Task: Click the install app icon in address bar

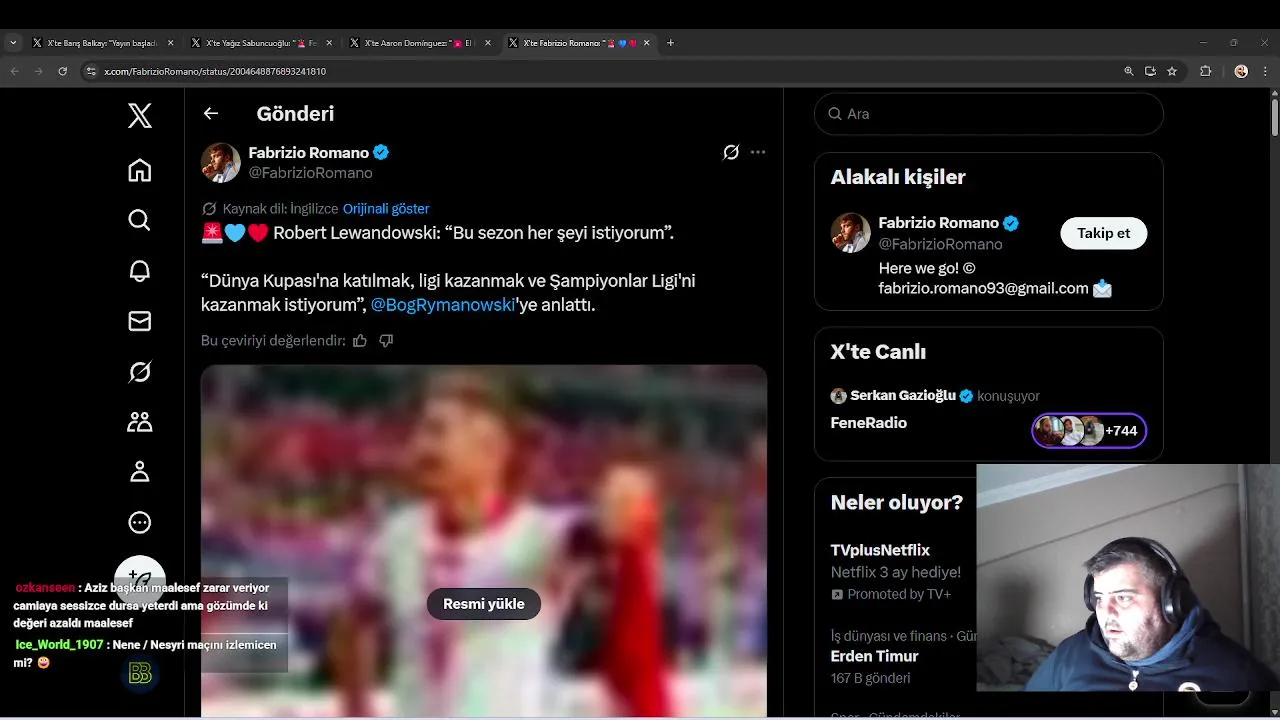Action: [1150, 71]
